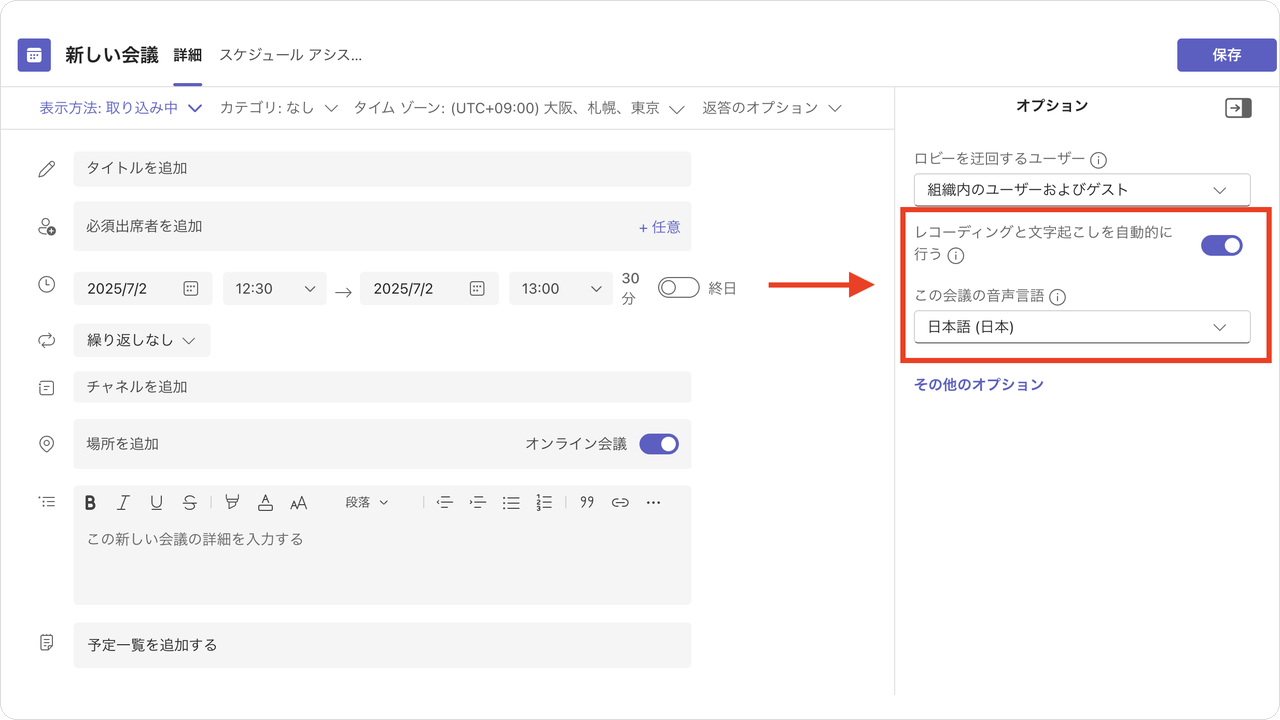Click the channel icon beside チャネルを追加
This screenshot has height=720, width=1280.
coord(46,387)
